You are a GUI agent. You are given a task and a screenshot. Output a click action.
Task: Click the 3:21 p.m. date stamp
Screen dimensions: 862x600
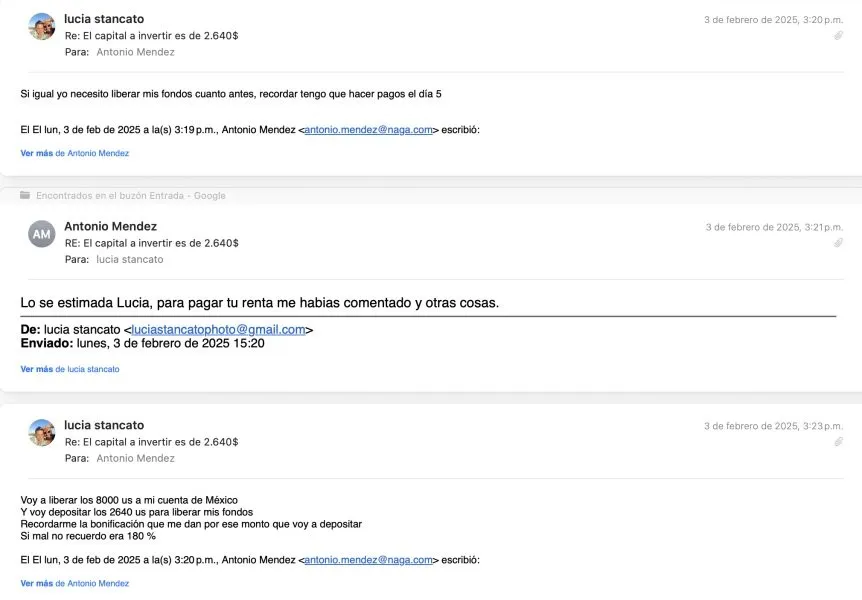click(774, 227)
